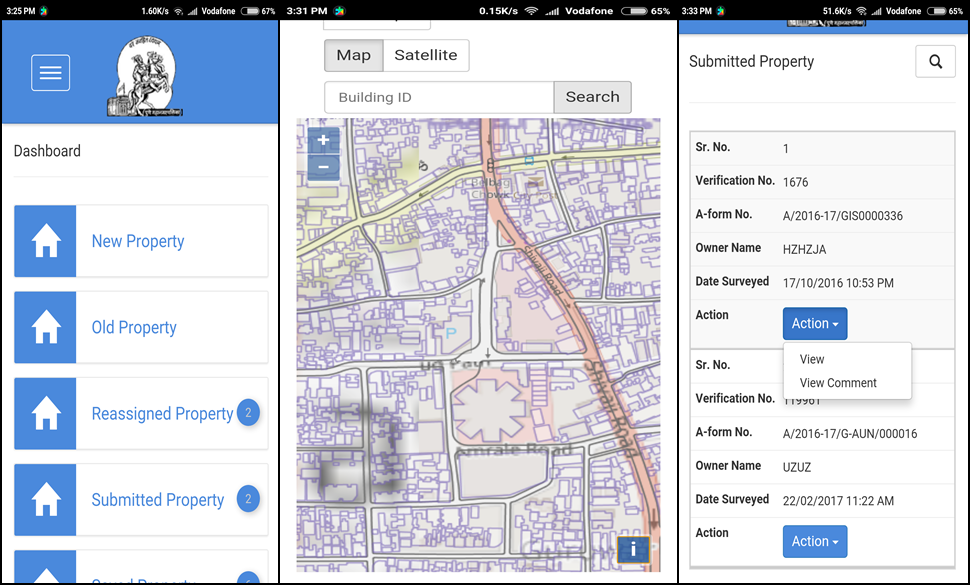
Task: Zoom out on the map
Action: [x=323, y=167]
